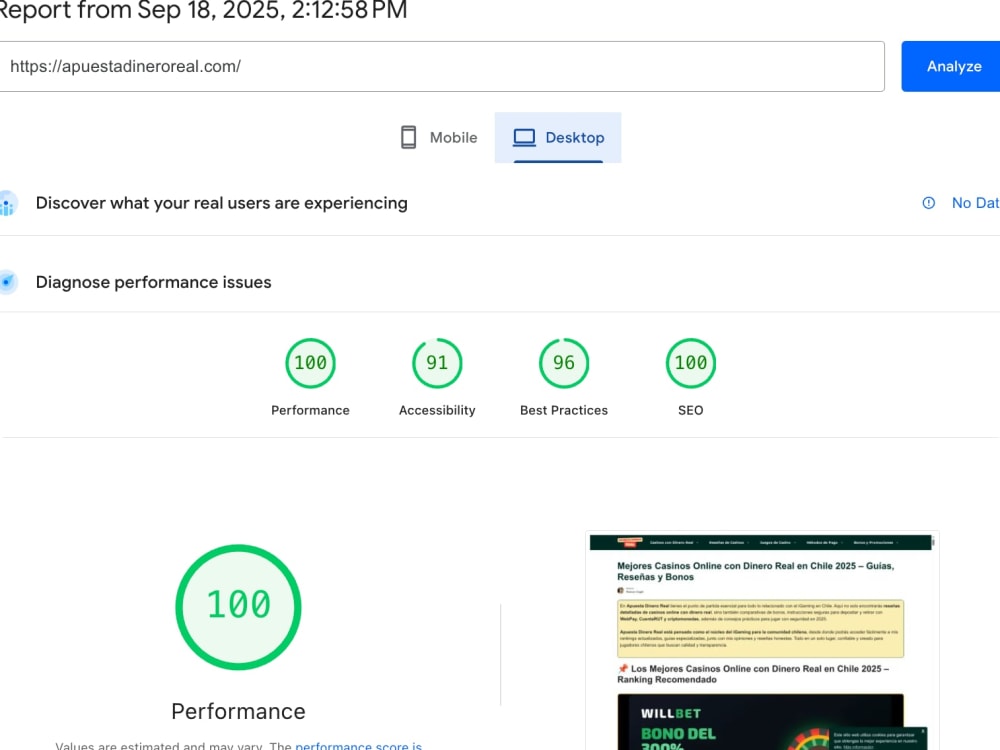Click the URL input field

tap(441, 66)
